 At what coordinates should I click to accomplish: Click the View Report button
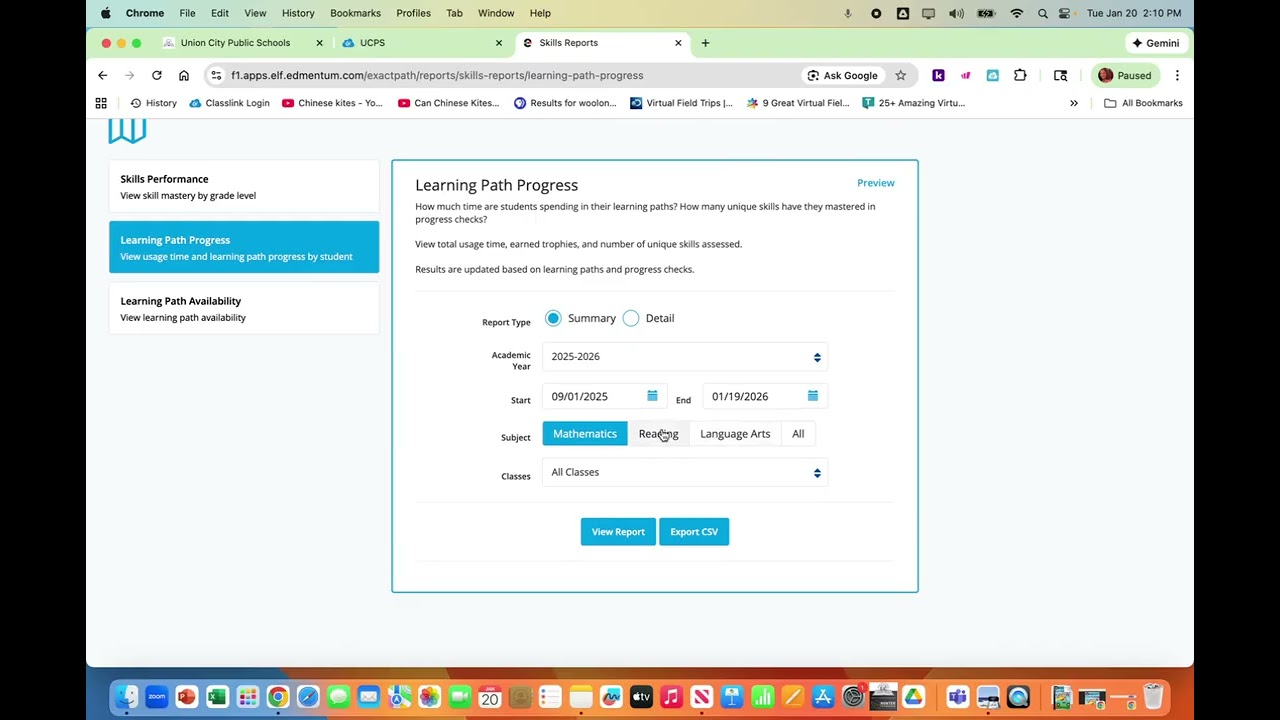tap(618, 532)
